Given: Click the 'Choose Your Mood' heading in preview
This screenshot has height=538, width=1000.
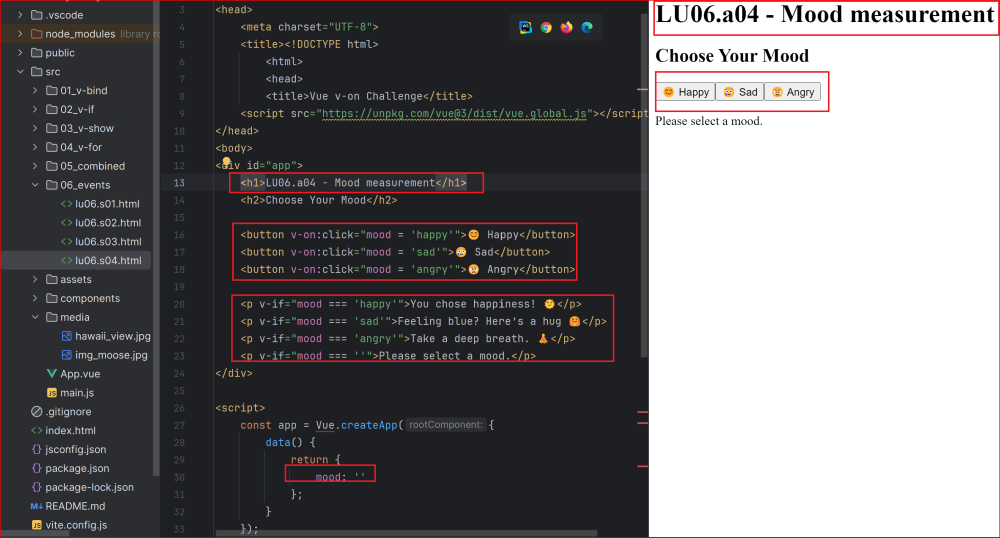Looking at the screenshot, I should click(x=732, y=56).
